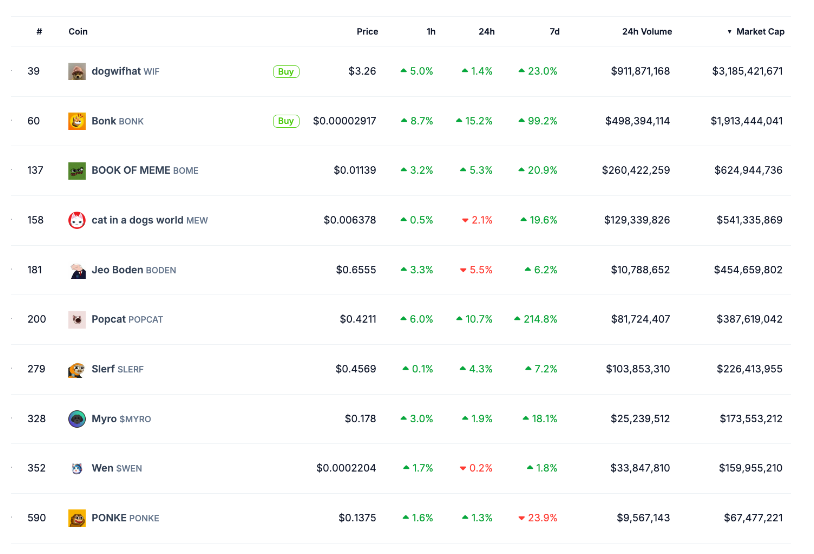The image size is (814, 554).
Task: Click the Jeo Boden coin icon
Action: click(77, 270)
